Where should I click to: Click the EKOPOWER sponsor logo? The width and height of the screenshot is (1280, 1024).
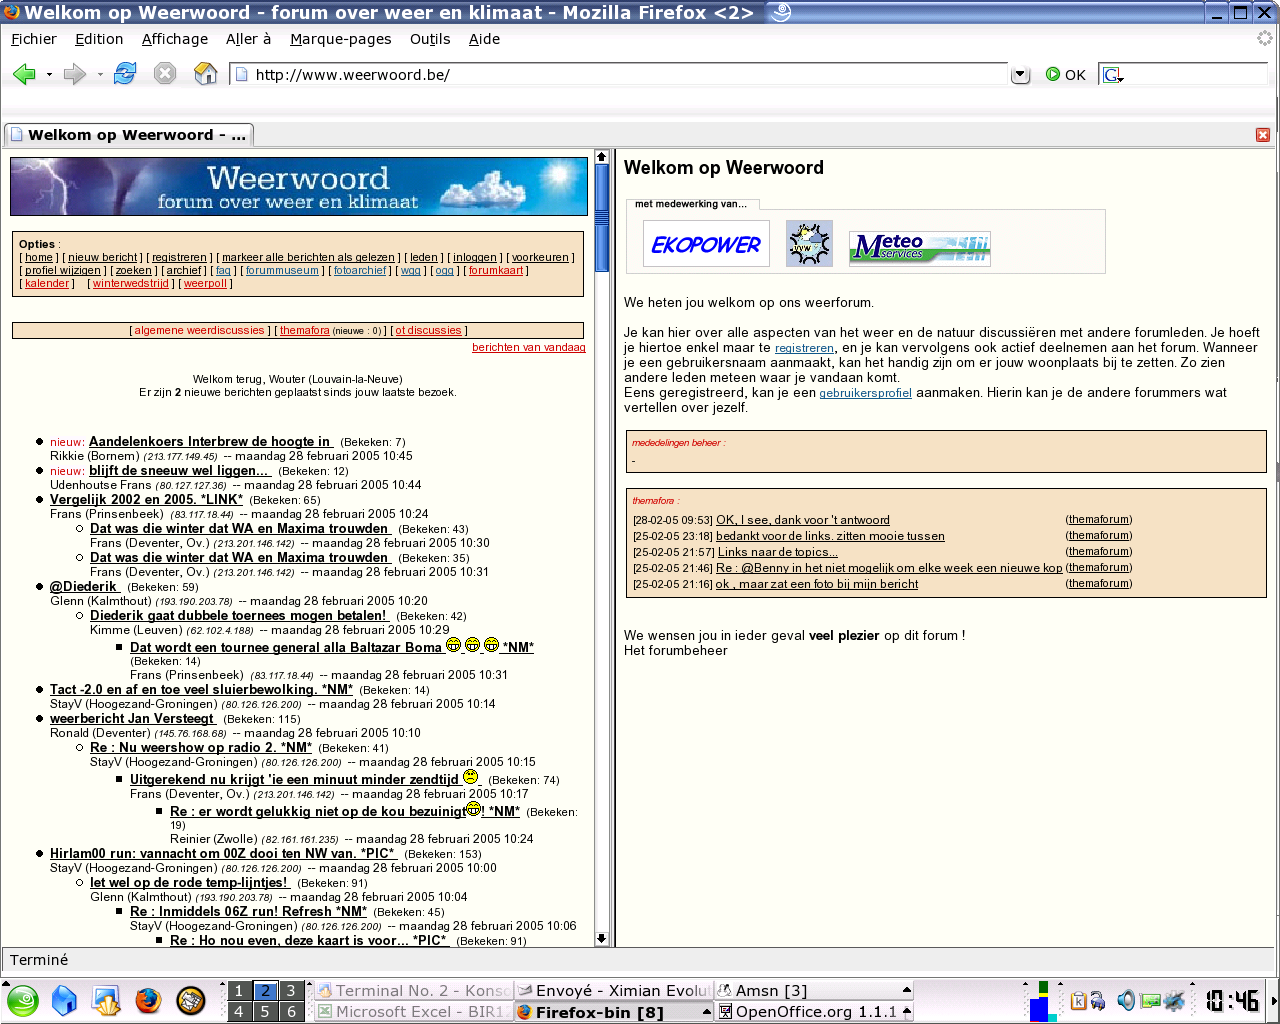tap(706, 244)
